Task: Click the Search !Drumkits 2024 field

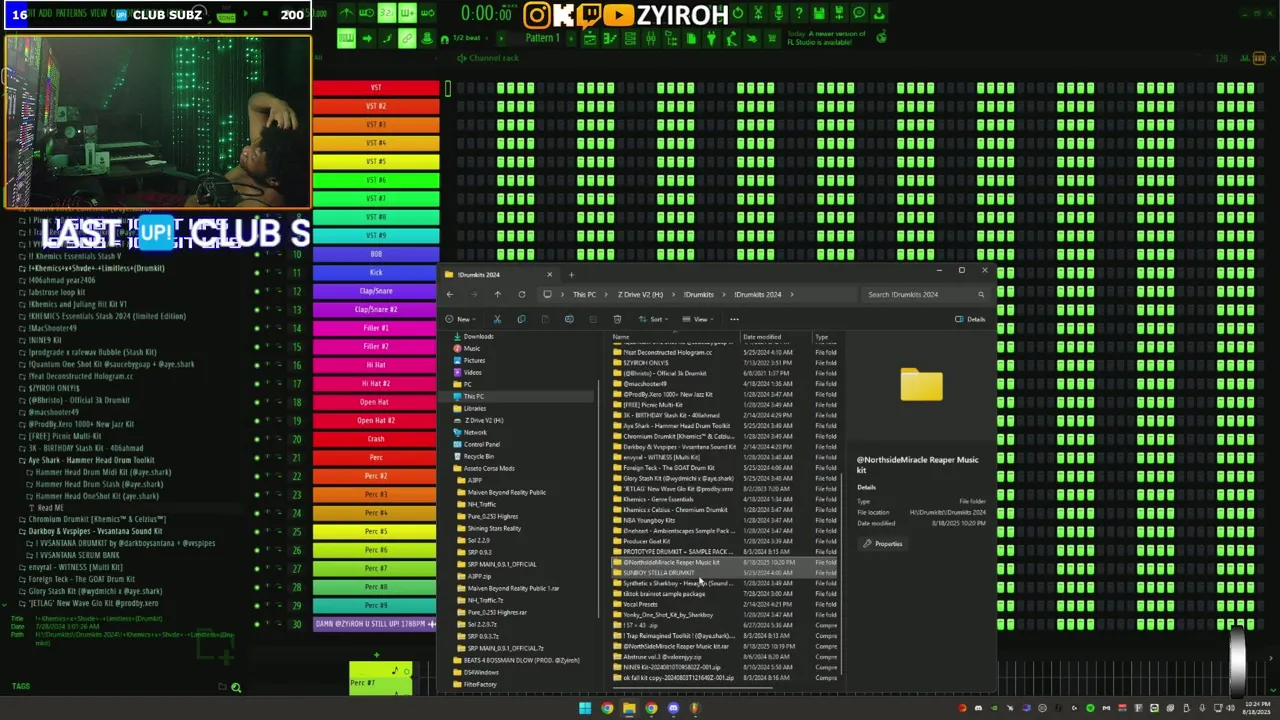Action: (x=925, y=294)
